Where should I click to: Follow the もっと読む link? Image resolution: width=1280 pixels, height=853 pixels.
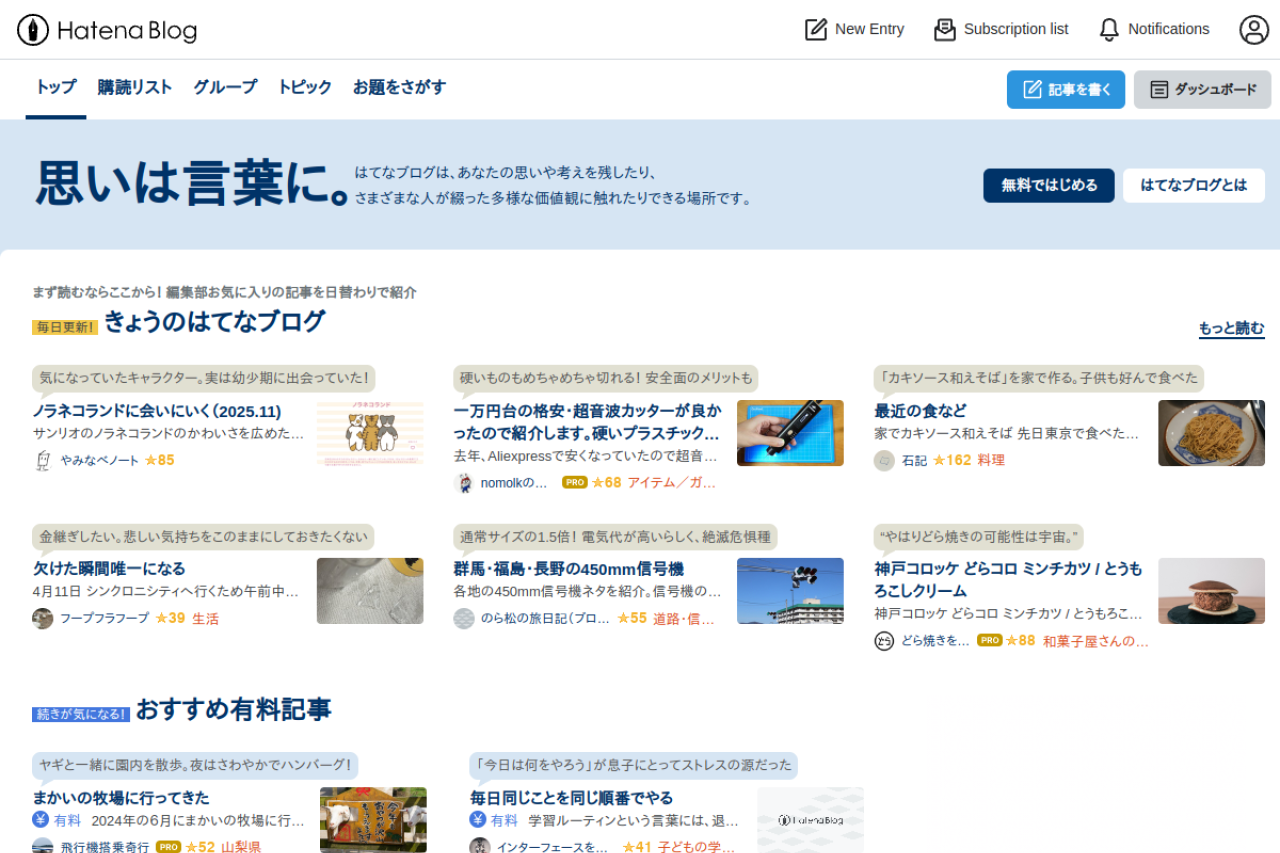1231,328
